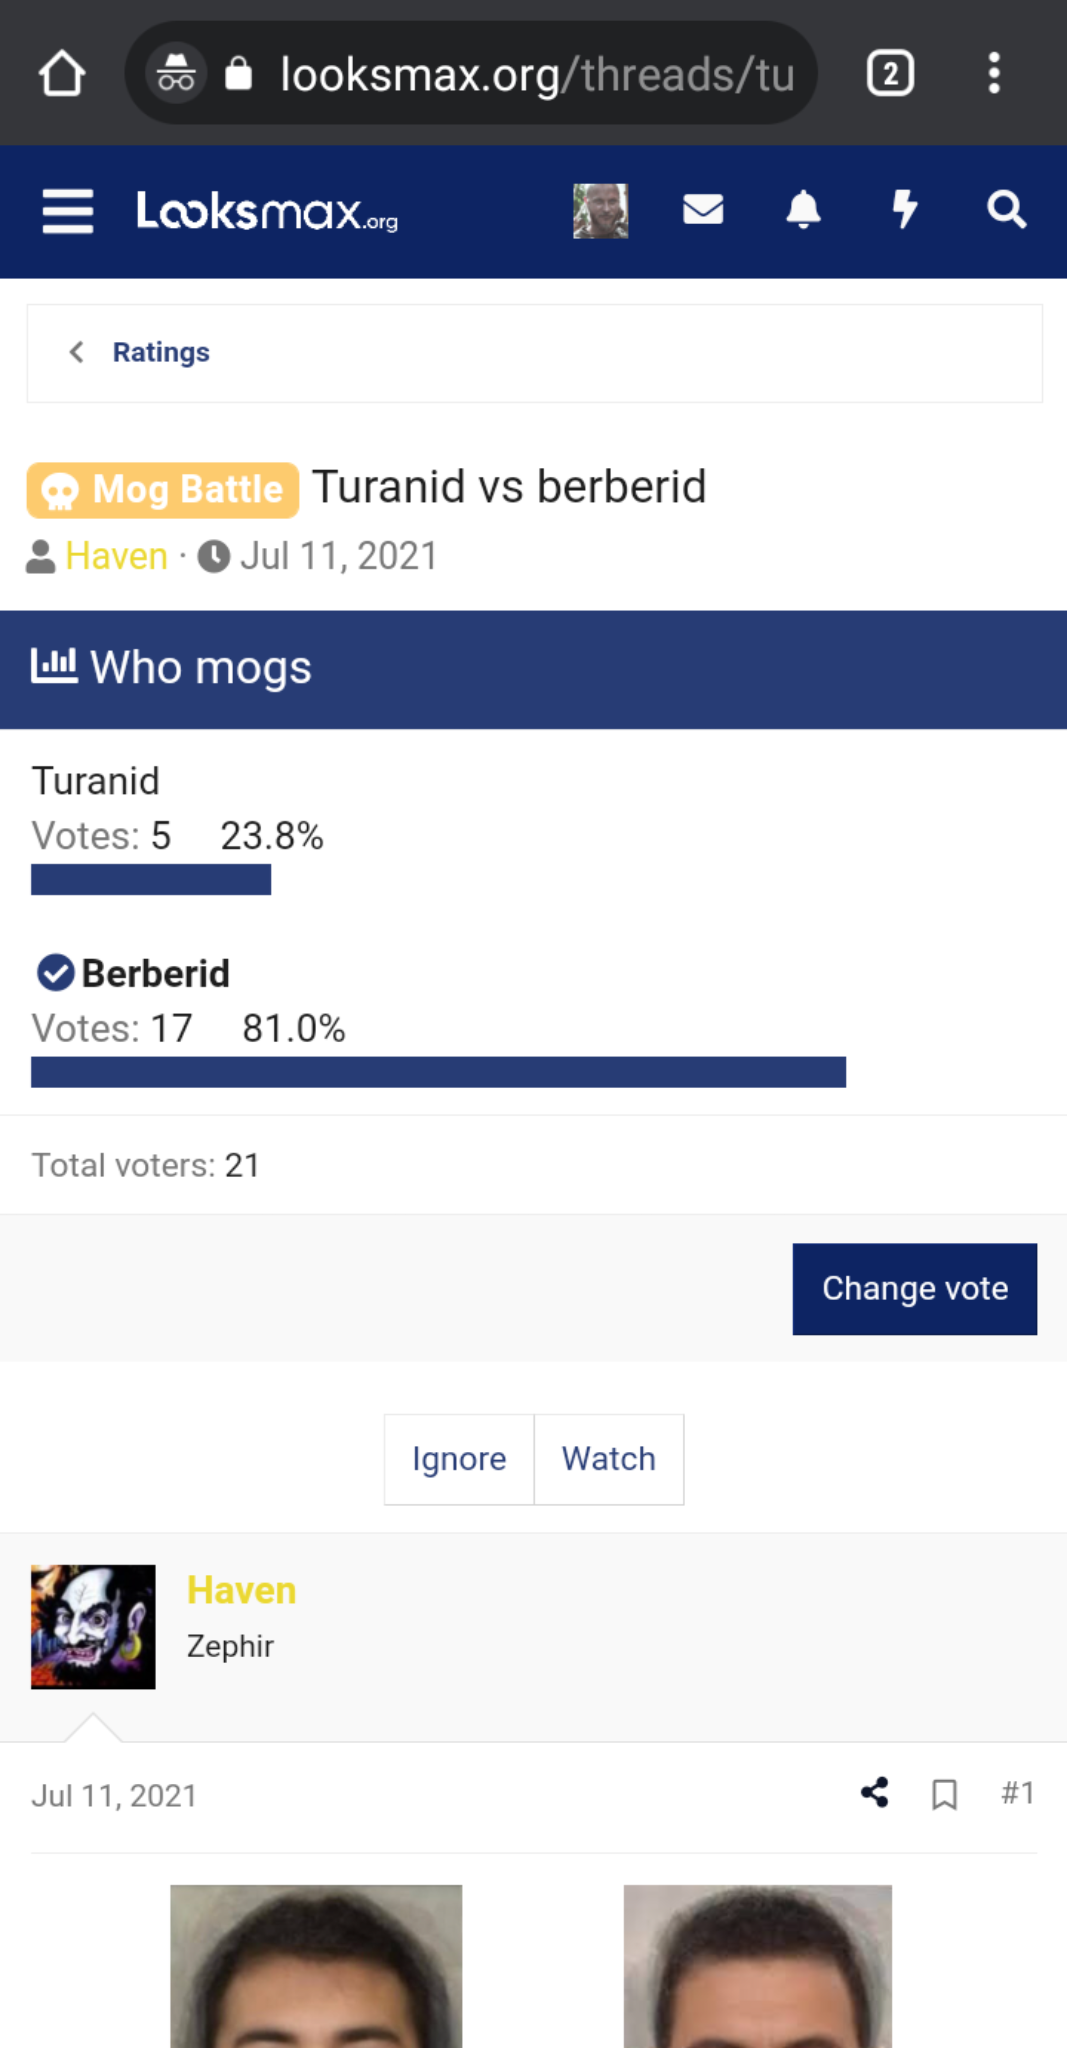Open the inbox envelope icon

click(x=703, y=210)
